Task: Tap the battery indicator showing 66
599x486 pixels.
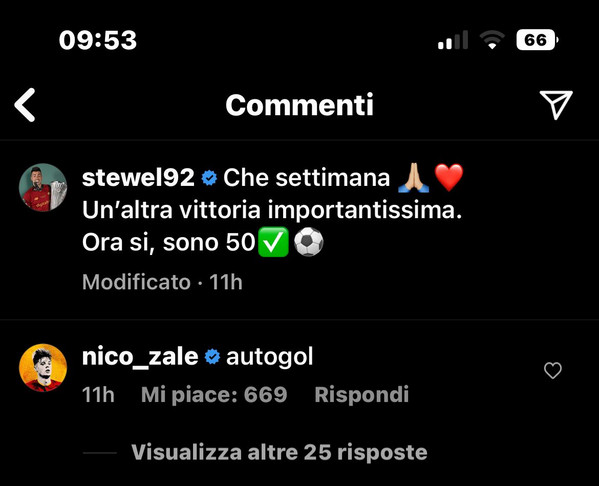Action: [537, 40]
